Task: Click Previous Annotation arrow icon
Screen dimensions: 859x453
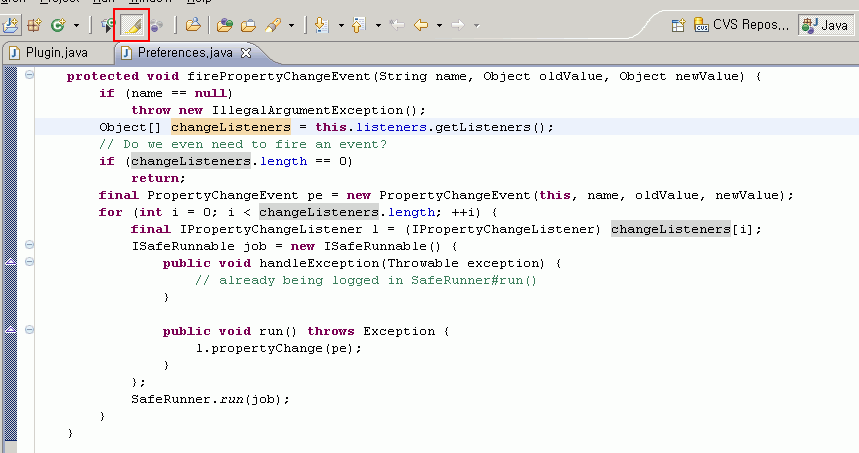Action: pyautogui.click(x=360, y=25)
